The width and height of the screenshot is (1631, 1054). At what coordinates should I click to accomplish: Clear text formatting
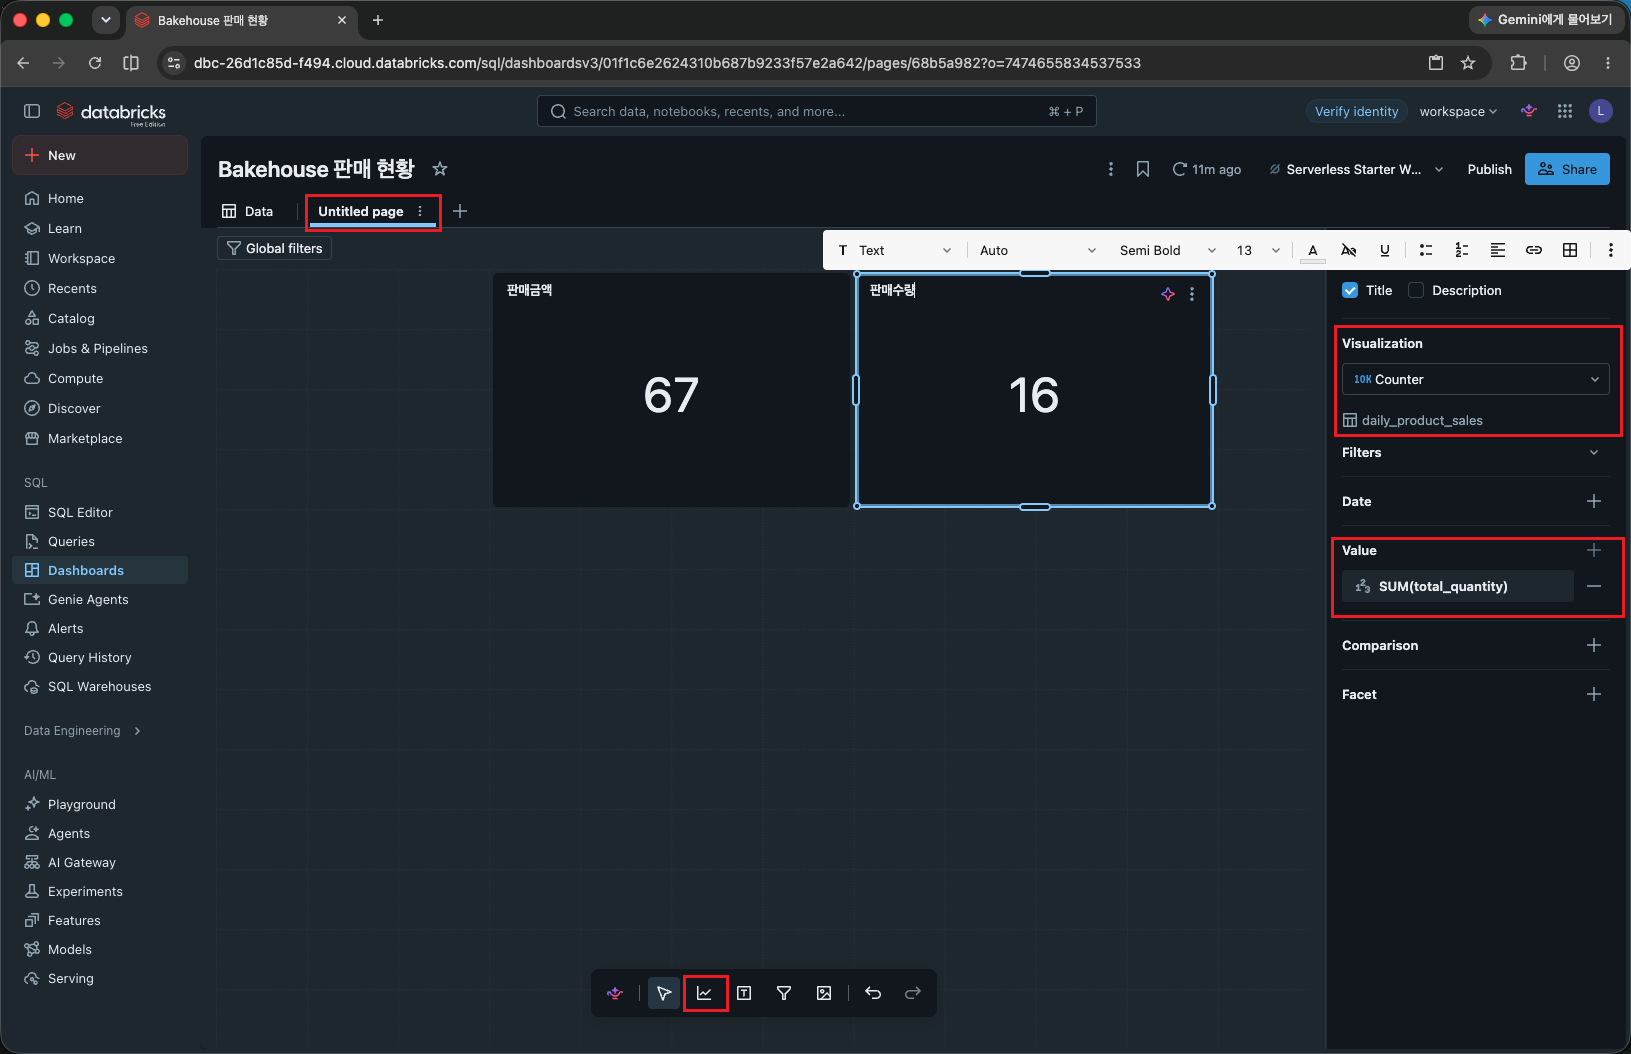pyautogui.click(x=1349, y=251)
